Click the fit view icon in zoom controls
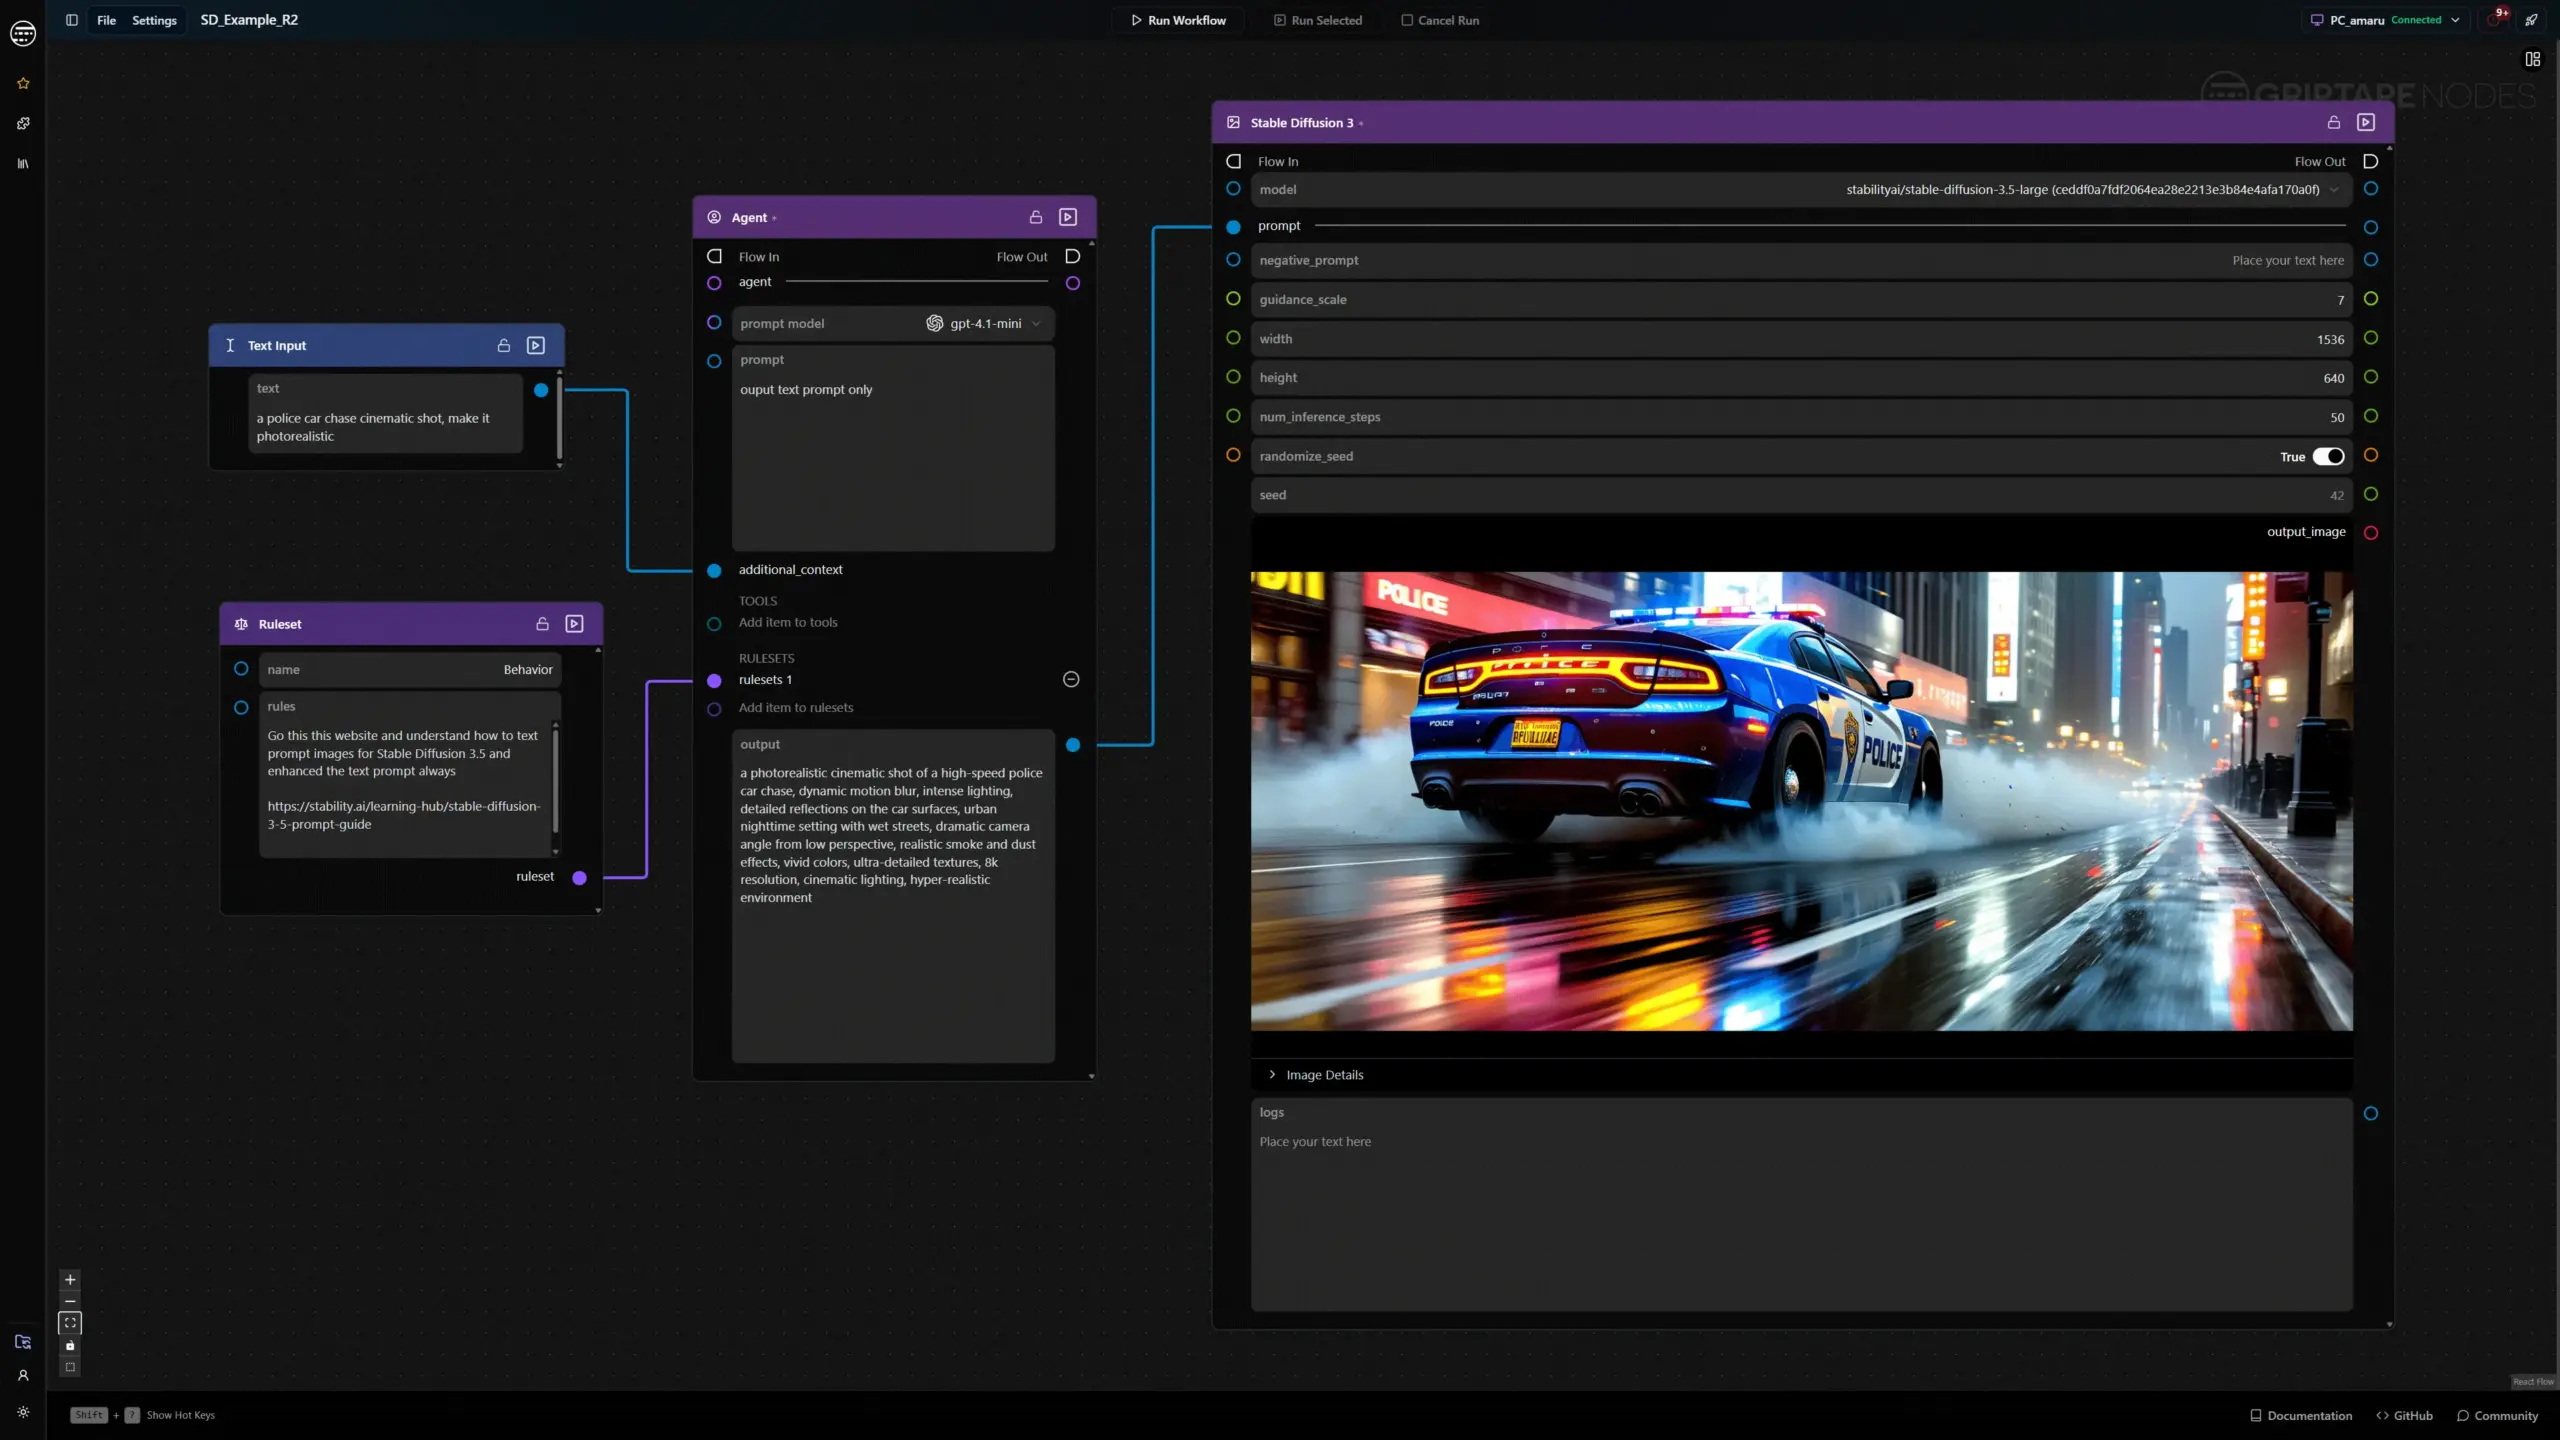The image size is (2560, 1440). 70,1323
